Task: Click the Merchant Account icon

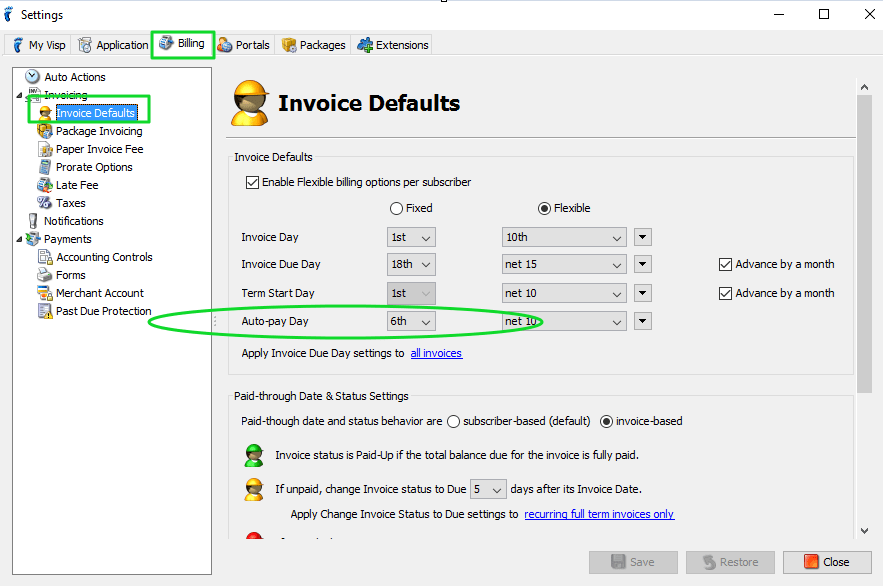Action: click(x=45, y=293)
